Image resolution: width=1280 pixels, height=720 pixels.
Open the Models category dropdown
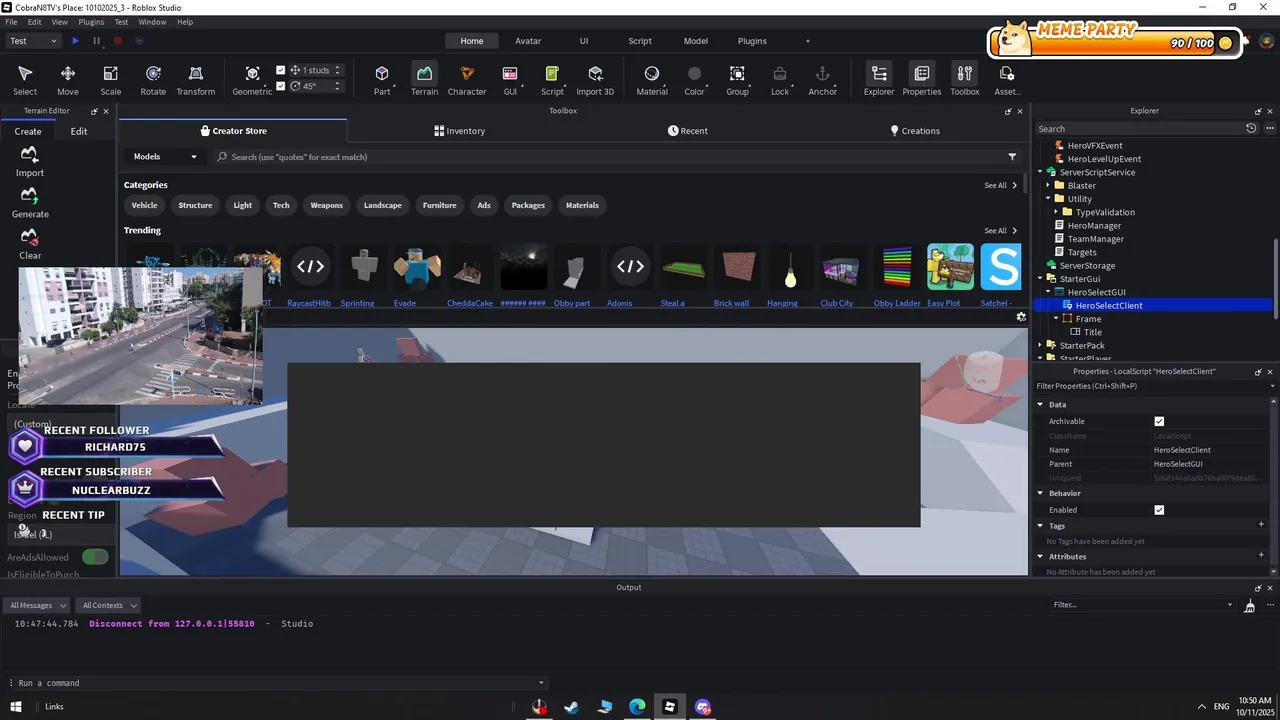(166, 157)
